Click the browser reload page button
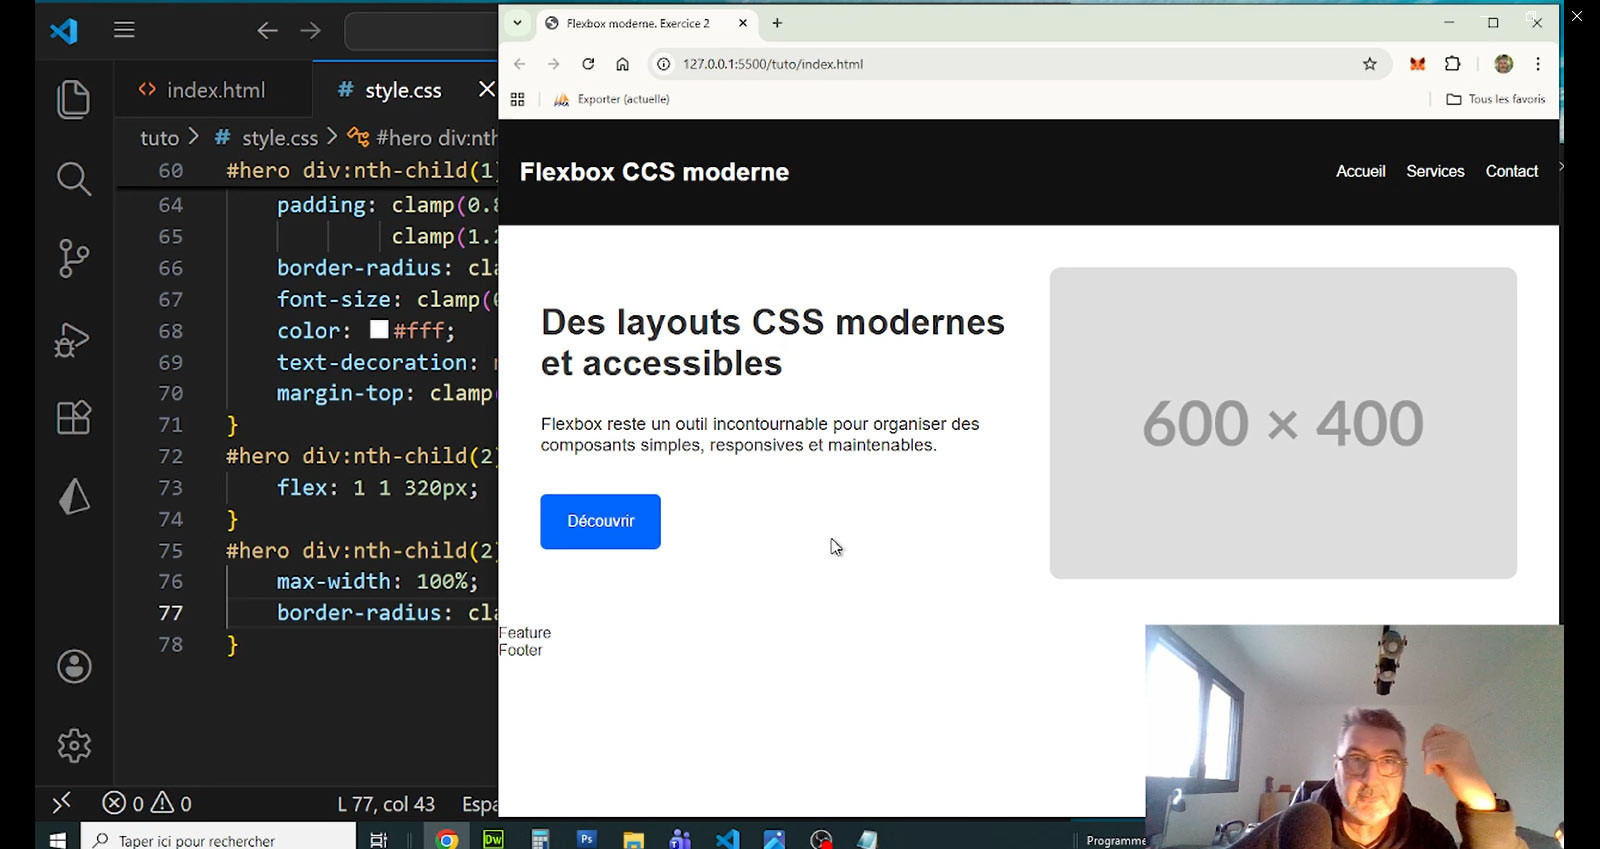The width and height of the screenshot is (1600, 849). 588,64
